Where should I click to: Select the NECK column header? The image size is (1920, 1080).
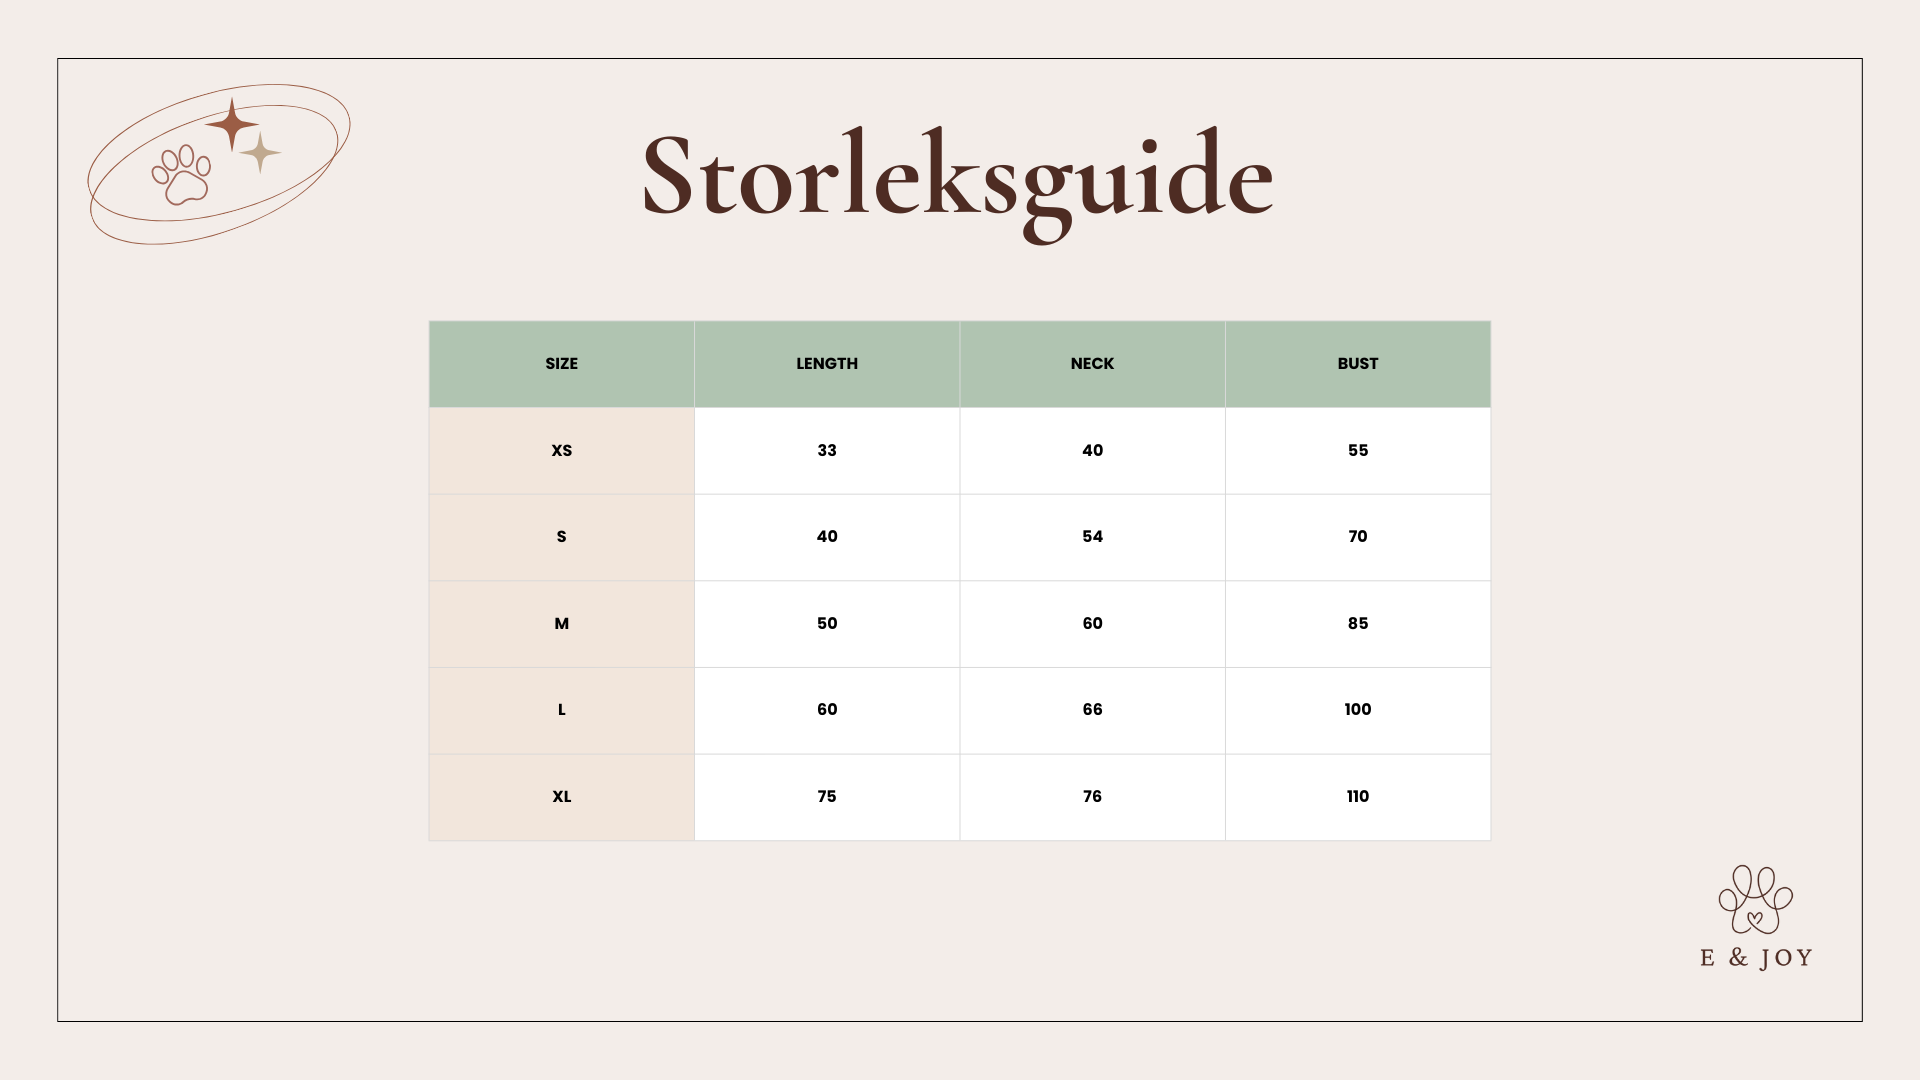(x=1092, y=364)
